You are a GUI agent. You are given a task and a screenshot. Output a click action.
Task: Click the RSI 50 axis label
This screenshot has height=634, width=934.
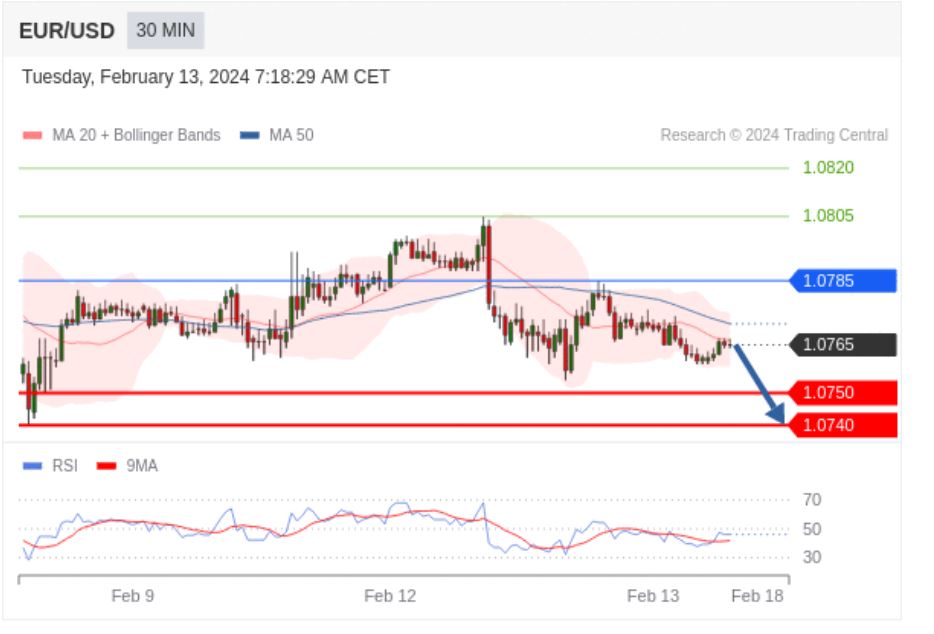(x=812, y=529)
